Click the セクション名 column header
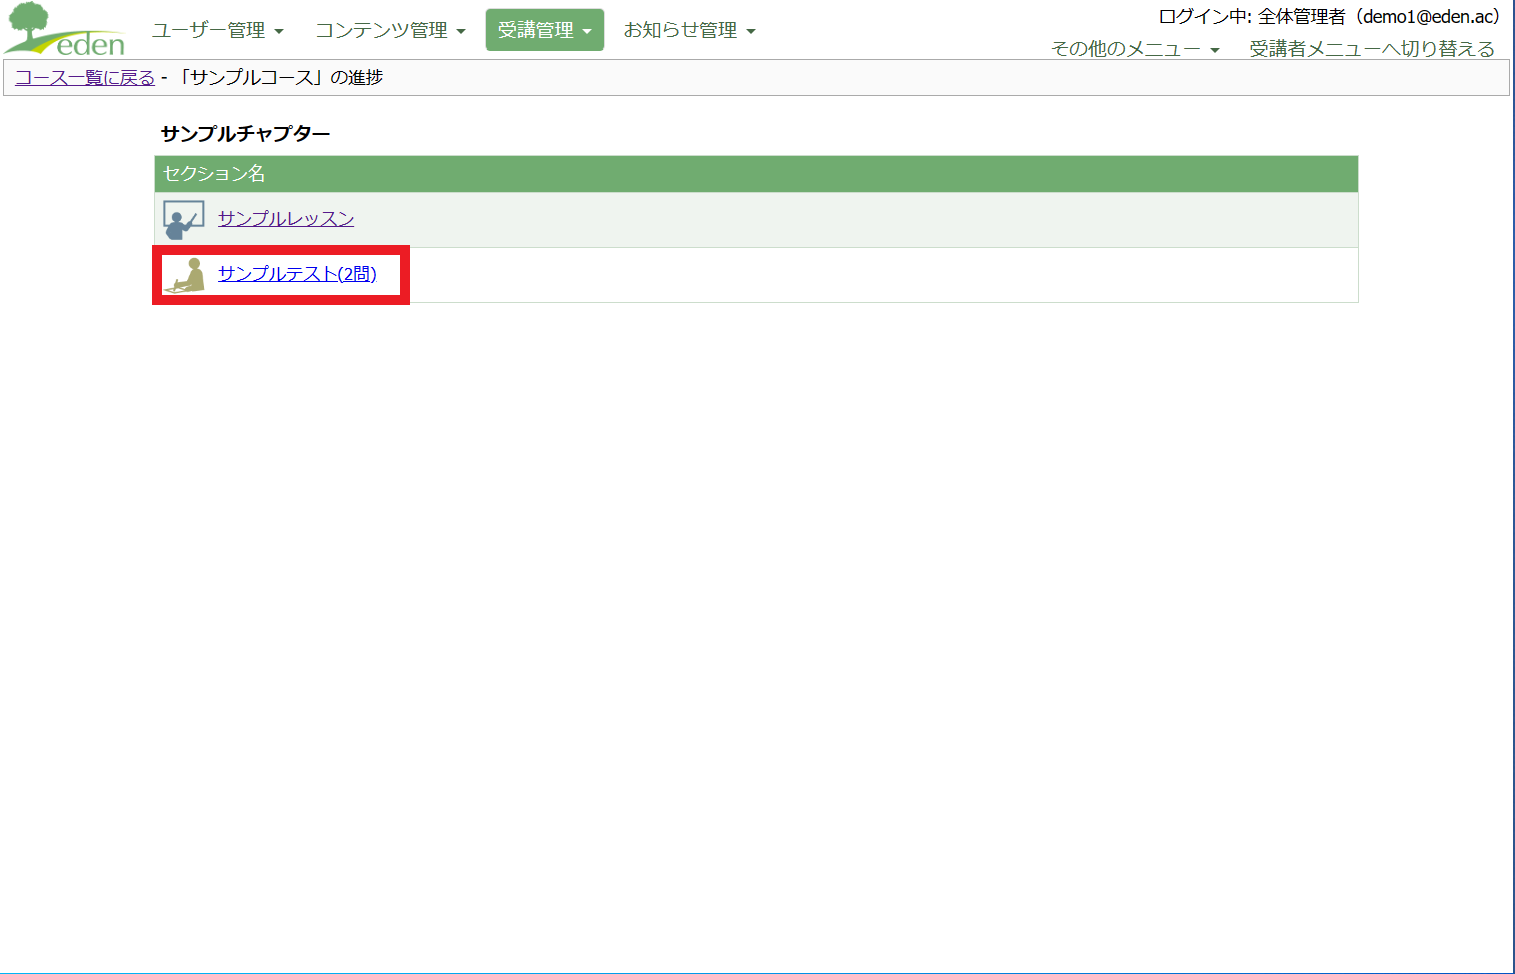Viewport: 1515px width, 974px height. point(756,174)
